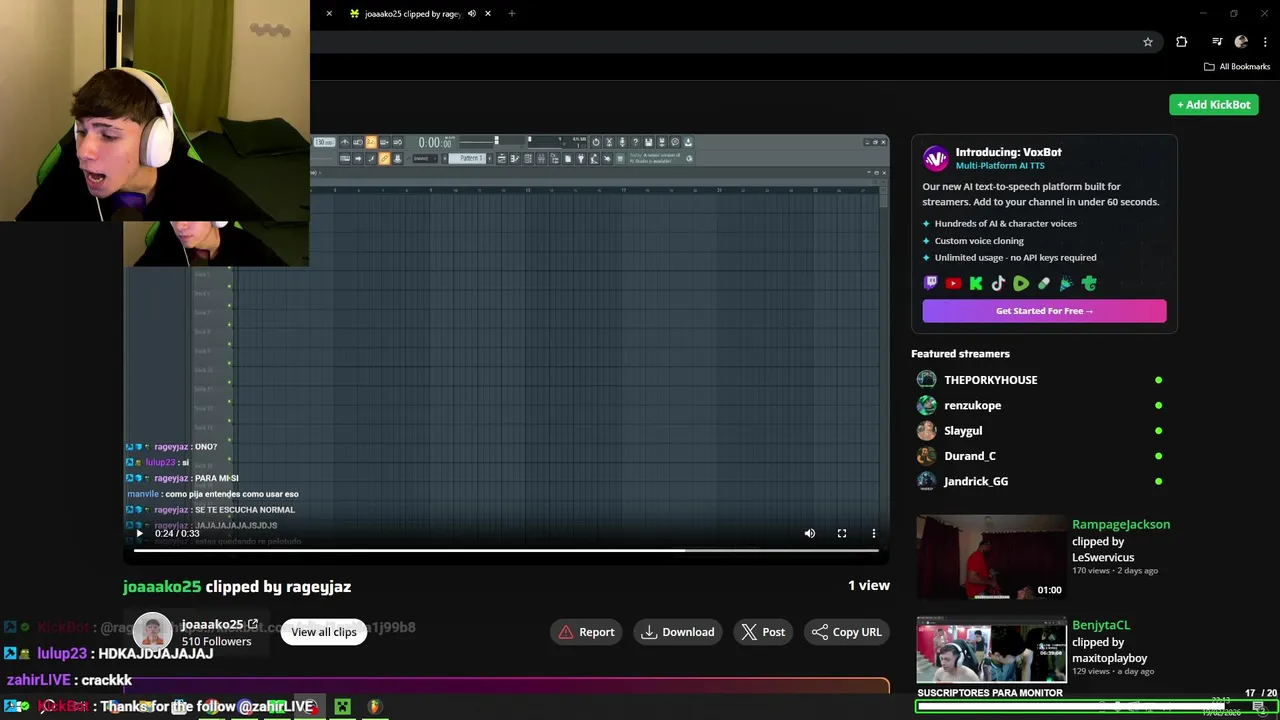Screen dimensions: 1280x720
Task: Click the '1 view' counter text
Action: click(869, 585)
